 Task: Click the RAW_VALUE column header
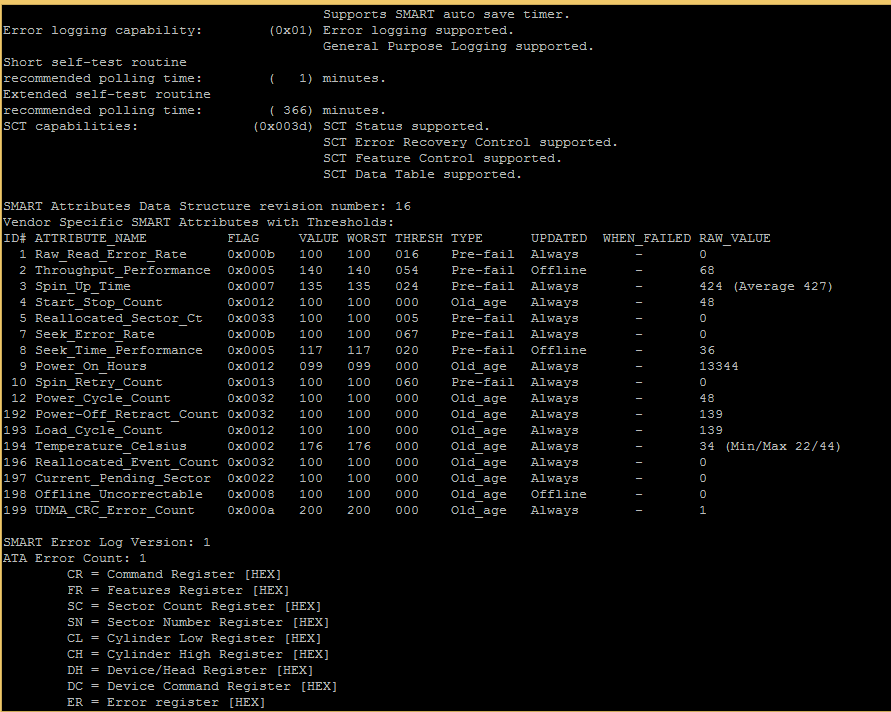pyautogui.click(x=734, y=238)
